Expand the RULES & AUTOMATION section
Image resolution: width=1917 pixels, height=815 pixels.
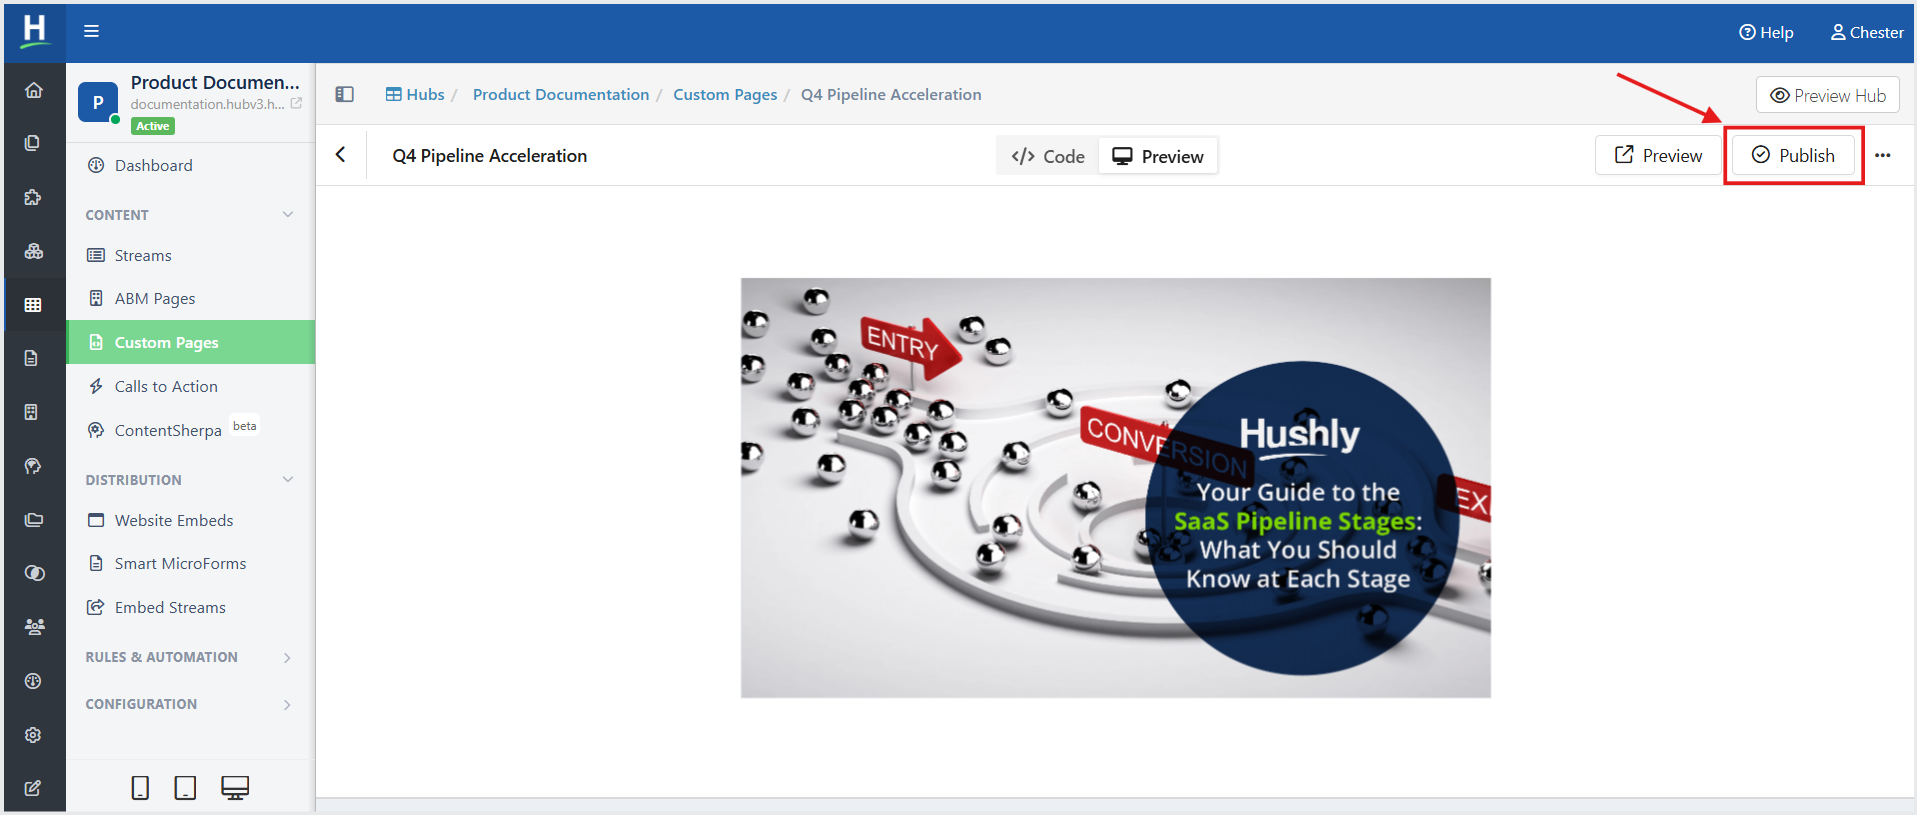tap(287, 658)
